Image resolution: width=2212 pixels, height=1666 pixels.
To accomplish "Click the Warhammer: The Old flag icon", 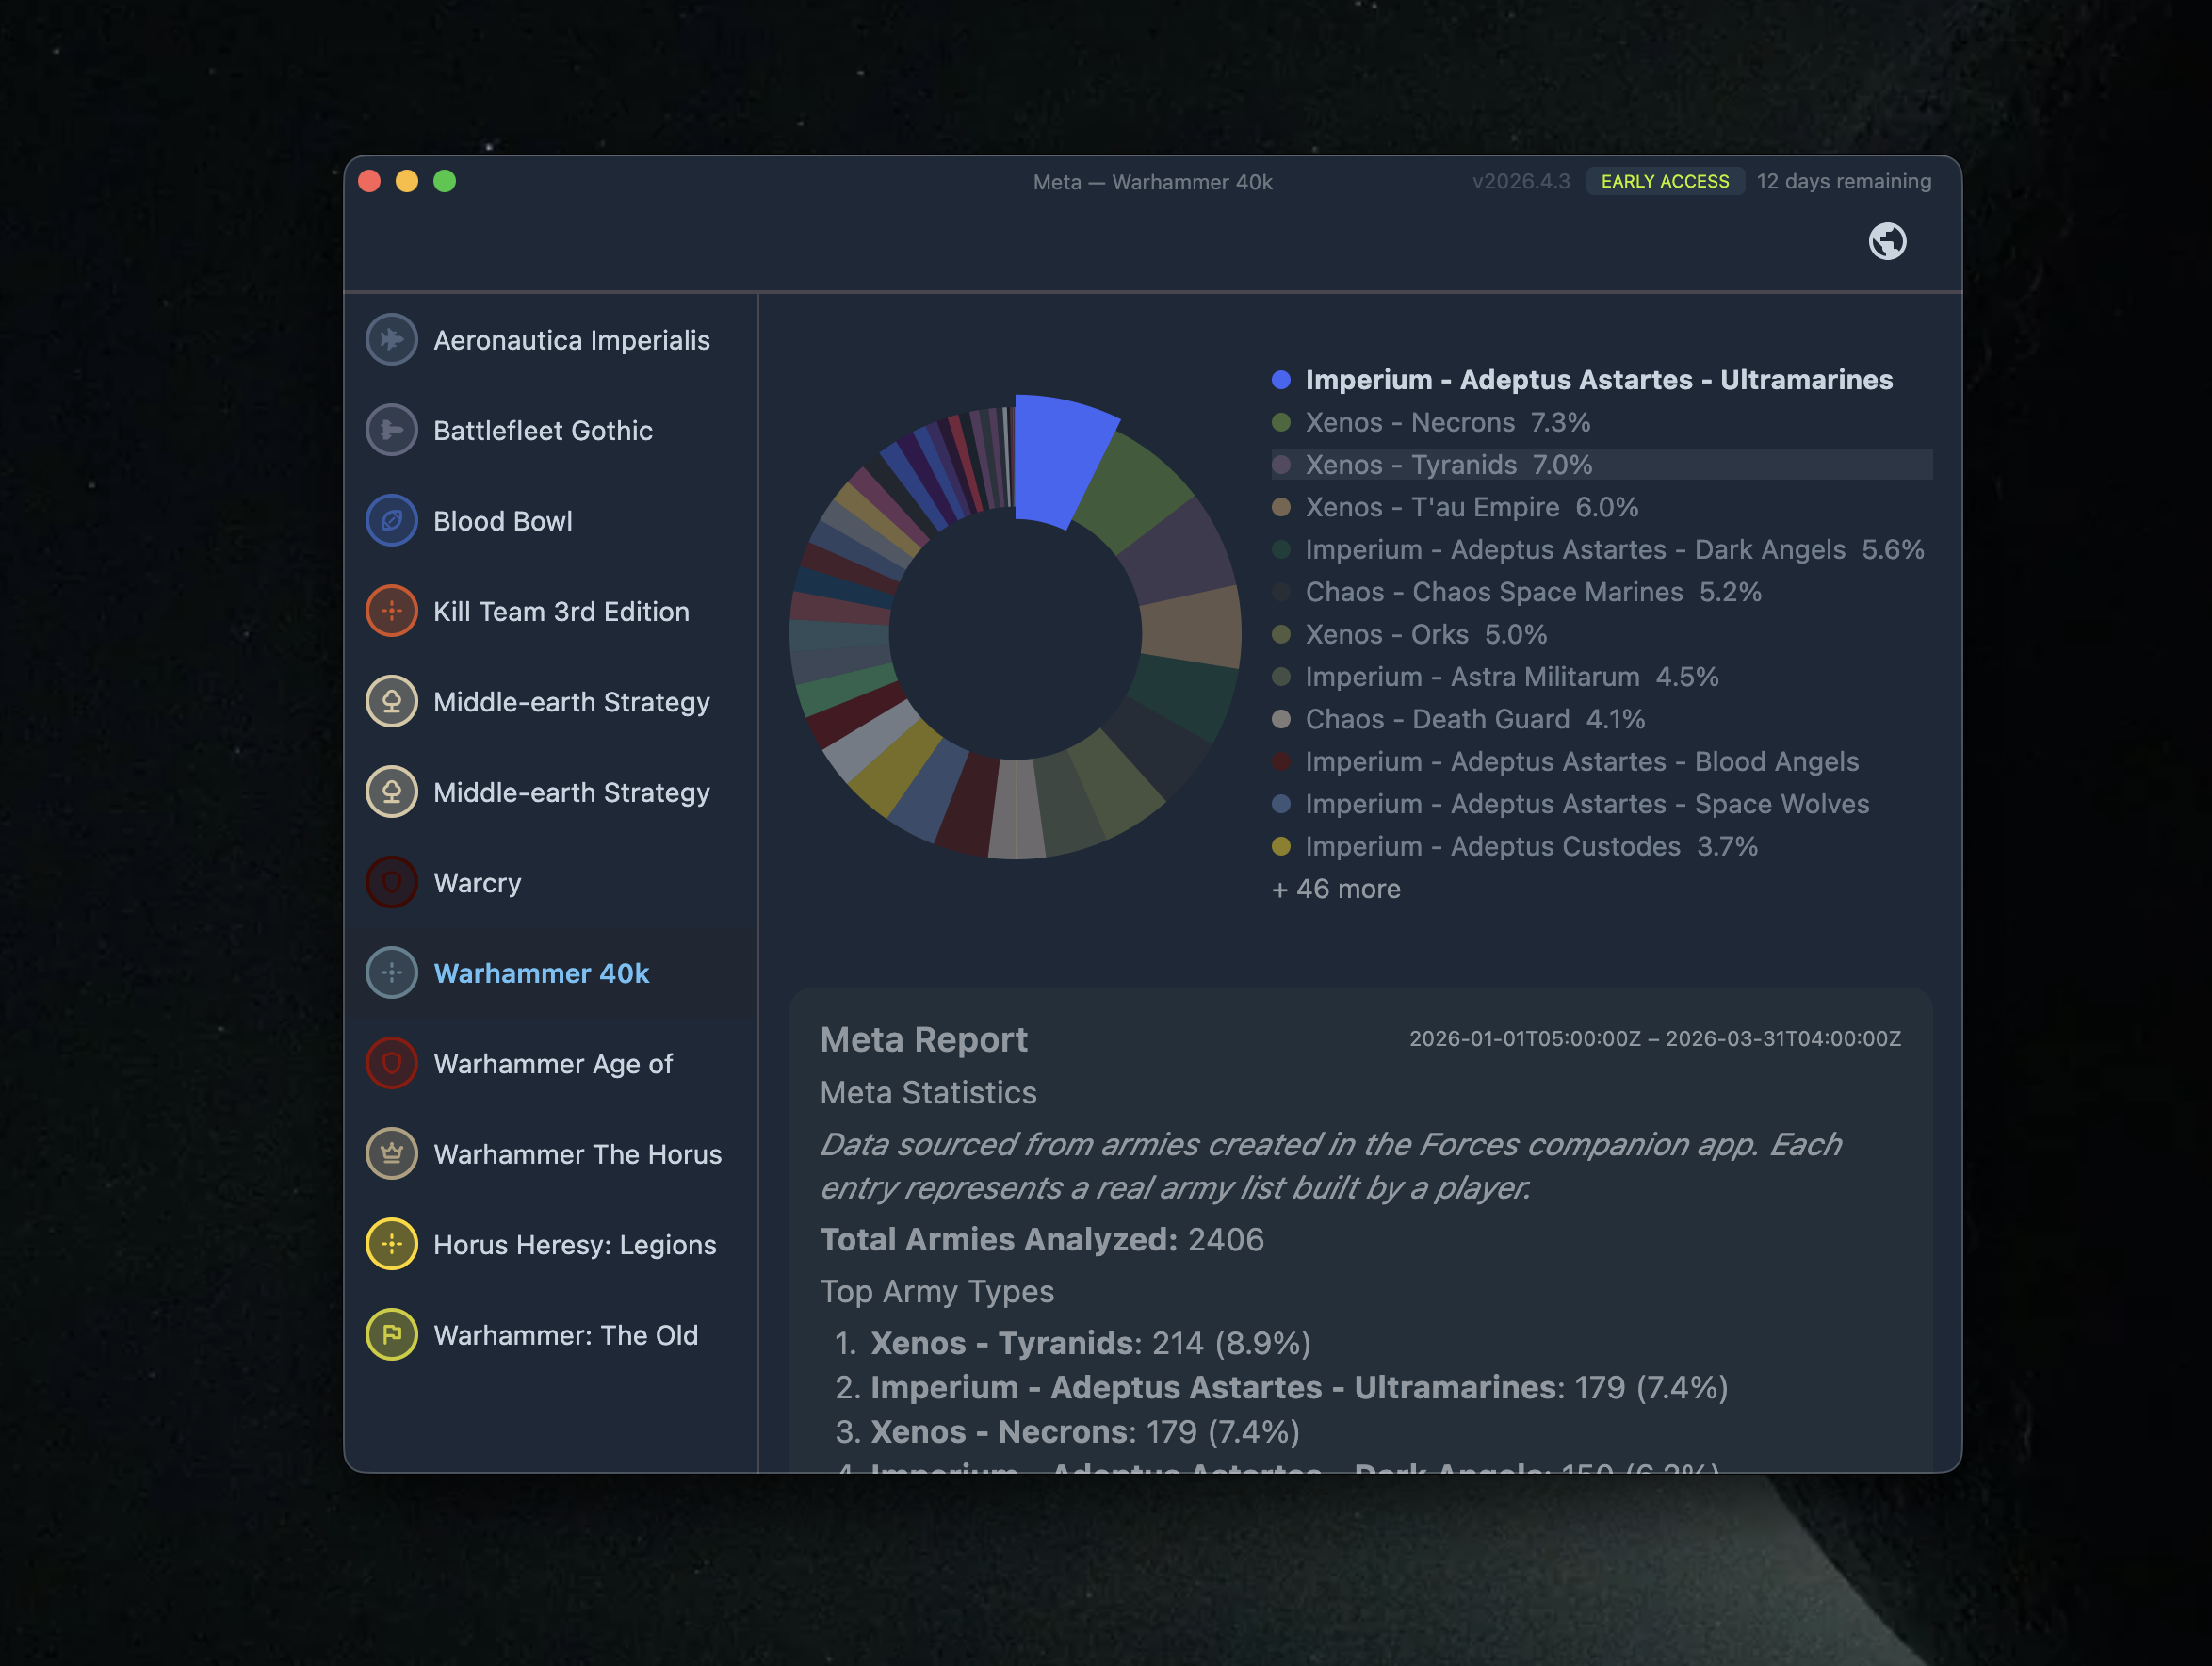I will point(391,1335).
